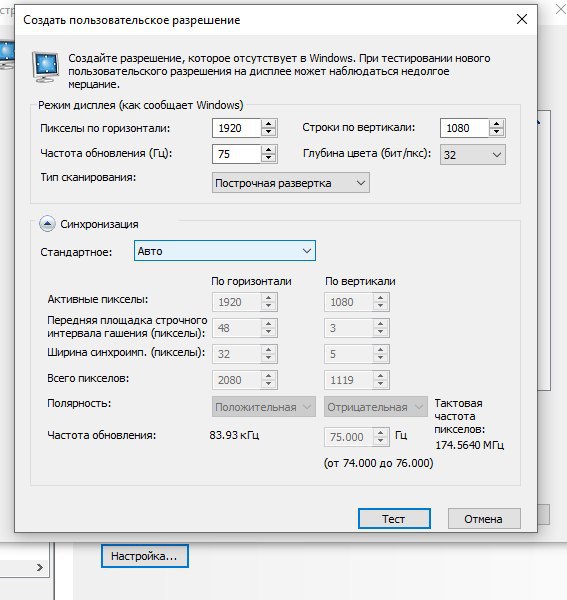Click the Отмена button

(x=484, y=518)
